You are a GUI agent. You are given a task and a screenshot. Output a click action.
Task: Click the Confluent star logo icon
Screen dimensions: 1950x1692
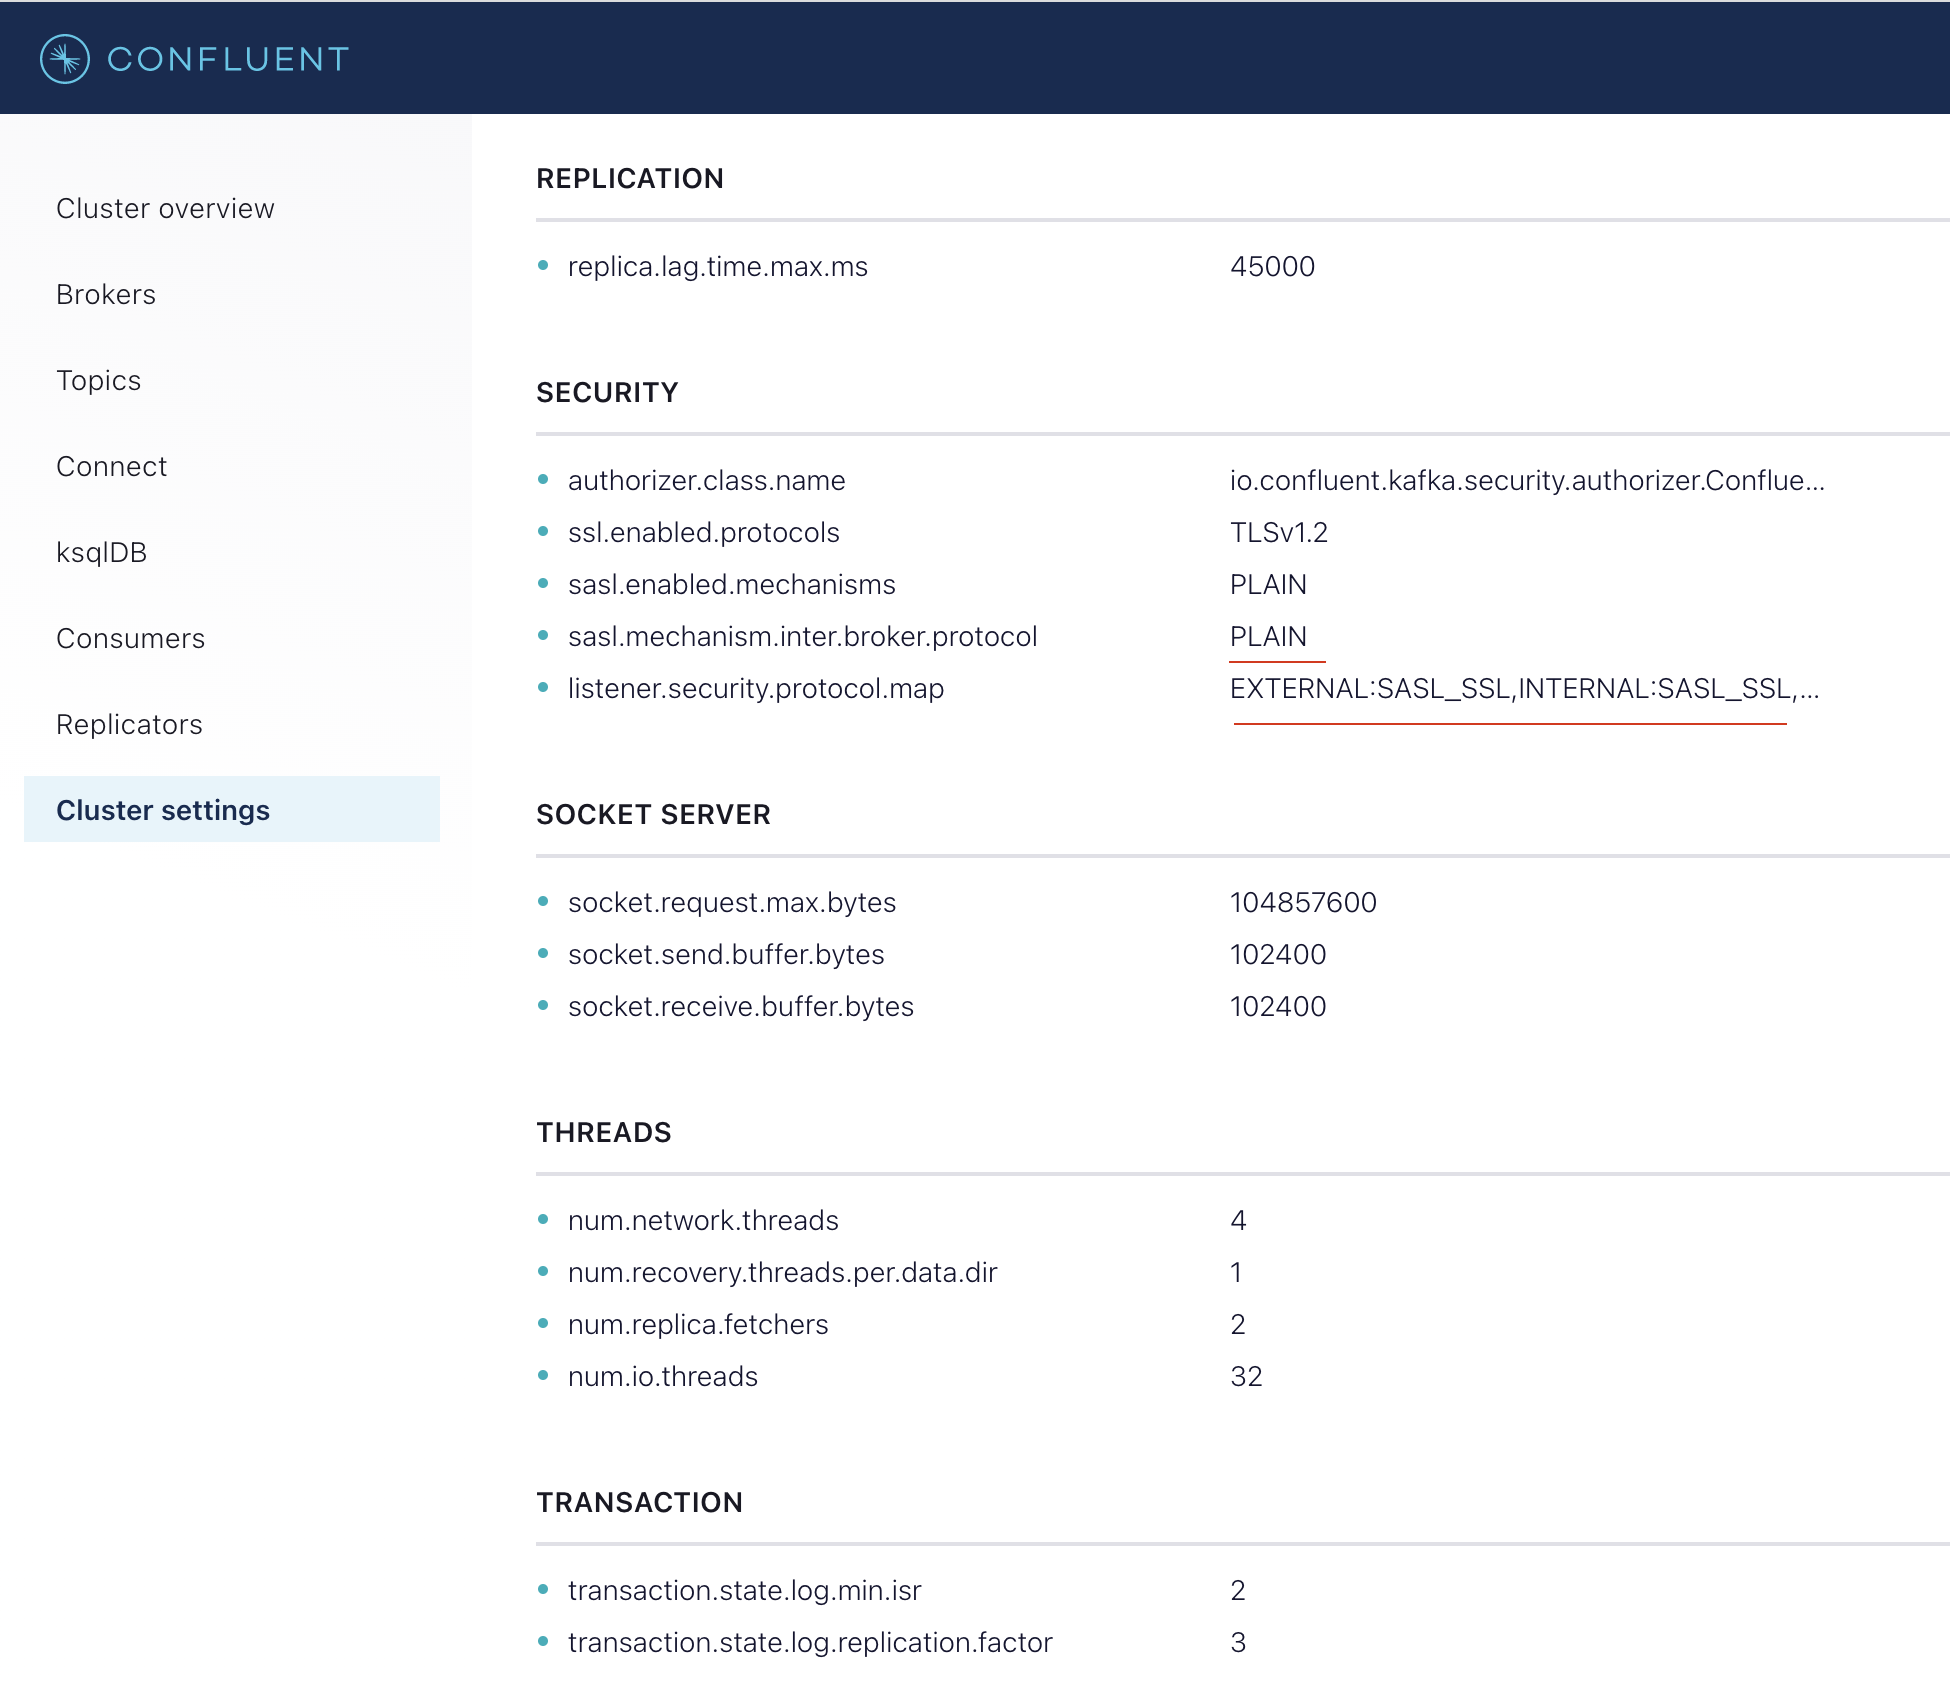point(65,59)
